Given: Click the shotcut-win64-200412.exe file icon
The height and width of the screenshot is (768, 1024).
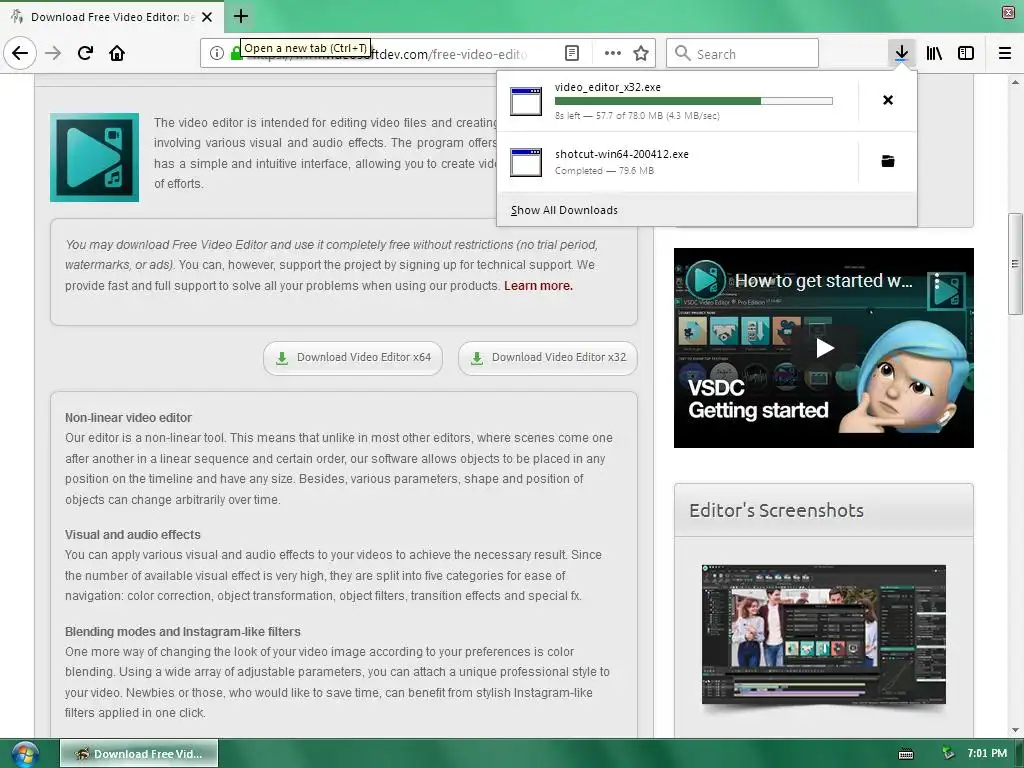Looking at the screenshot, I should pyautogui.click(x=526, y=162).
